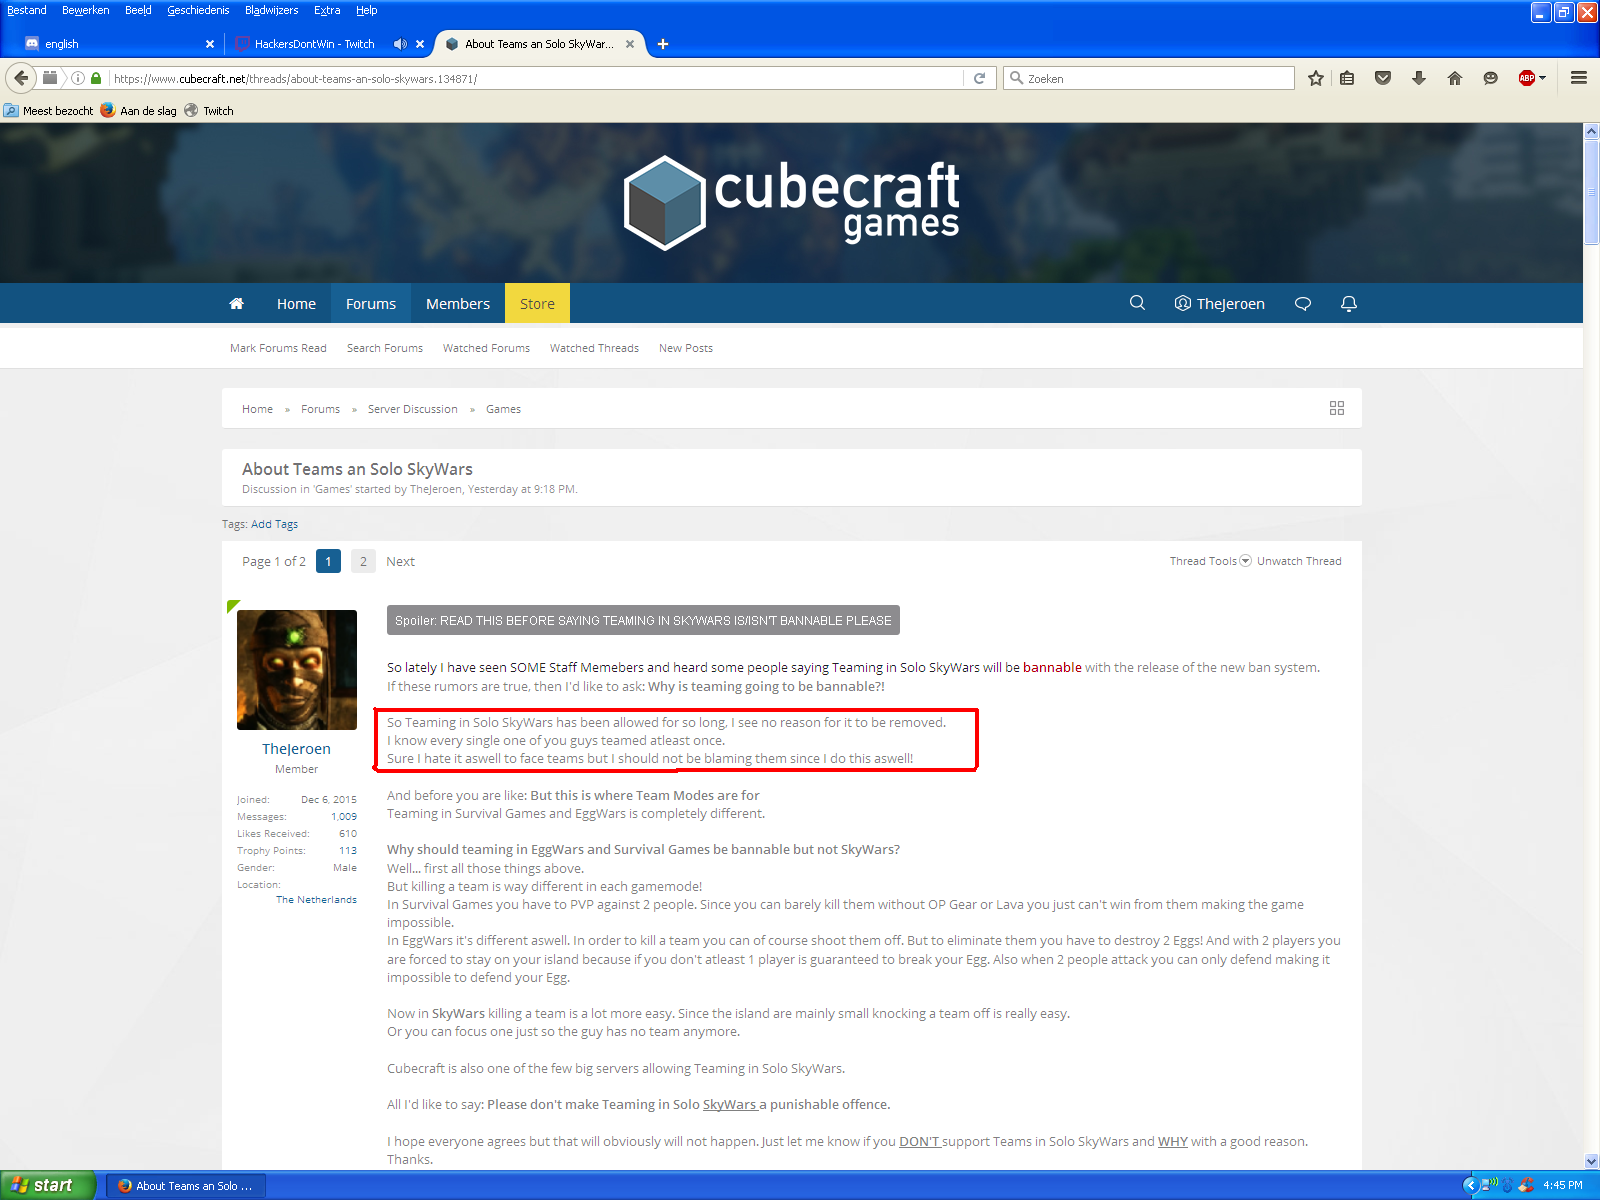Open the Extra menu
Image resolution: width=1600 pixels, height=1200 pixels.
(327, 10)
